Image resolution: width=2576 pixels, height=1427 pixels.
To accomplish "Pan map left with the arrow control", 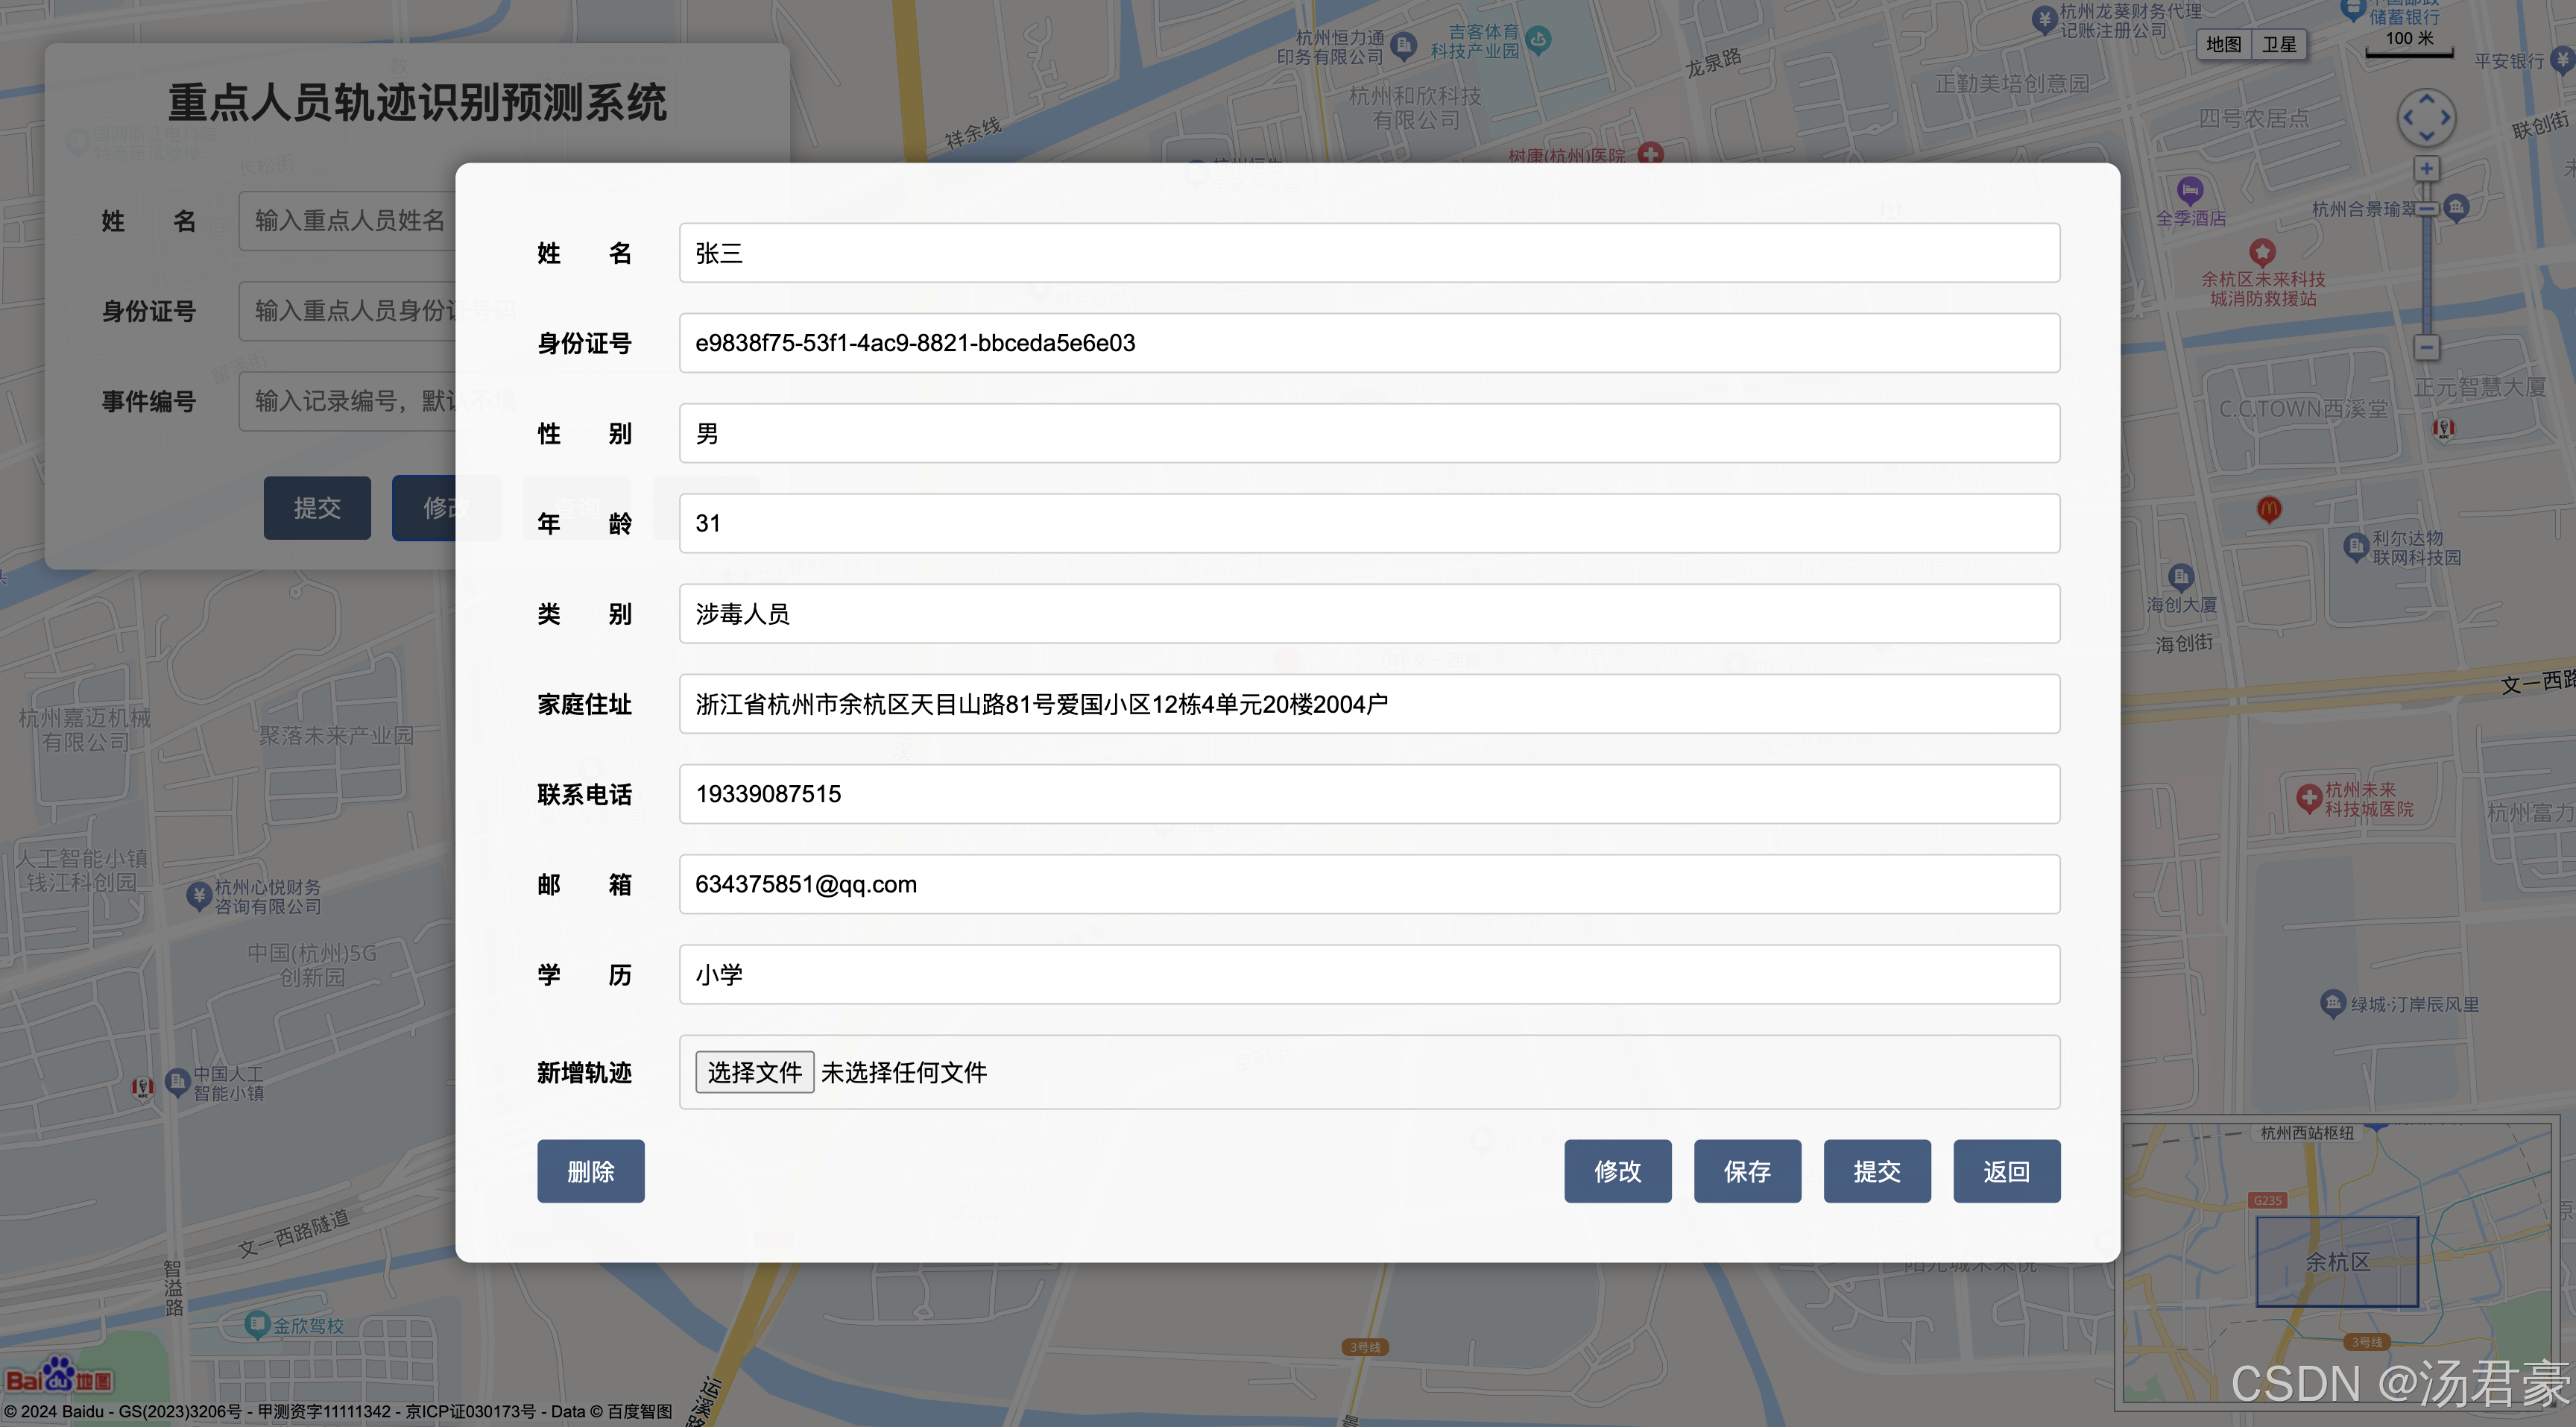I will click(x=2407, y=118).
